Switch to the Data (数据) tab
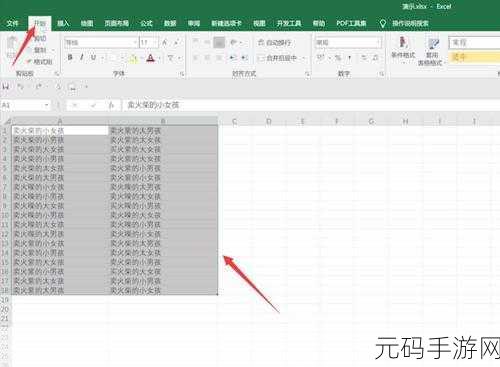Viewport: 500px width, 367px height. click(170, 23)
